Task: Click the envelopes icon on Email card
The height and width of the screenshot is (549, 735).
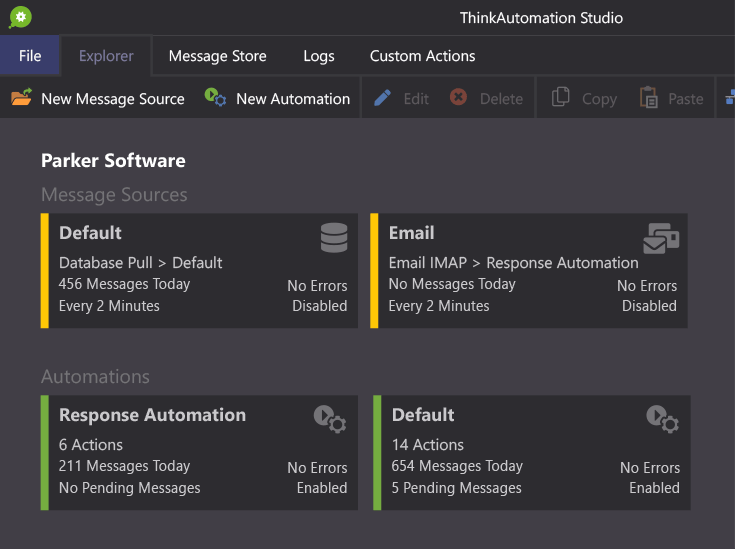Action: point(661,238)
